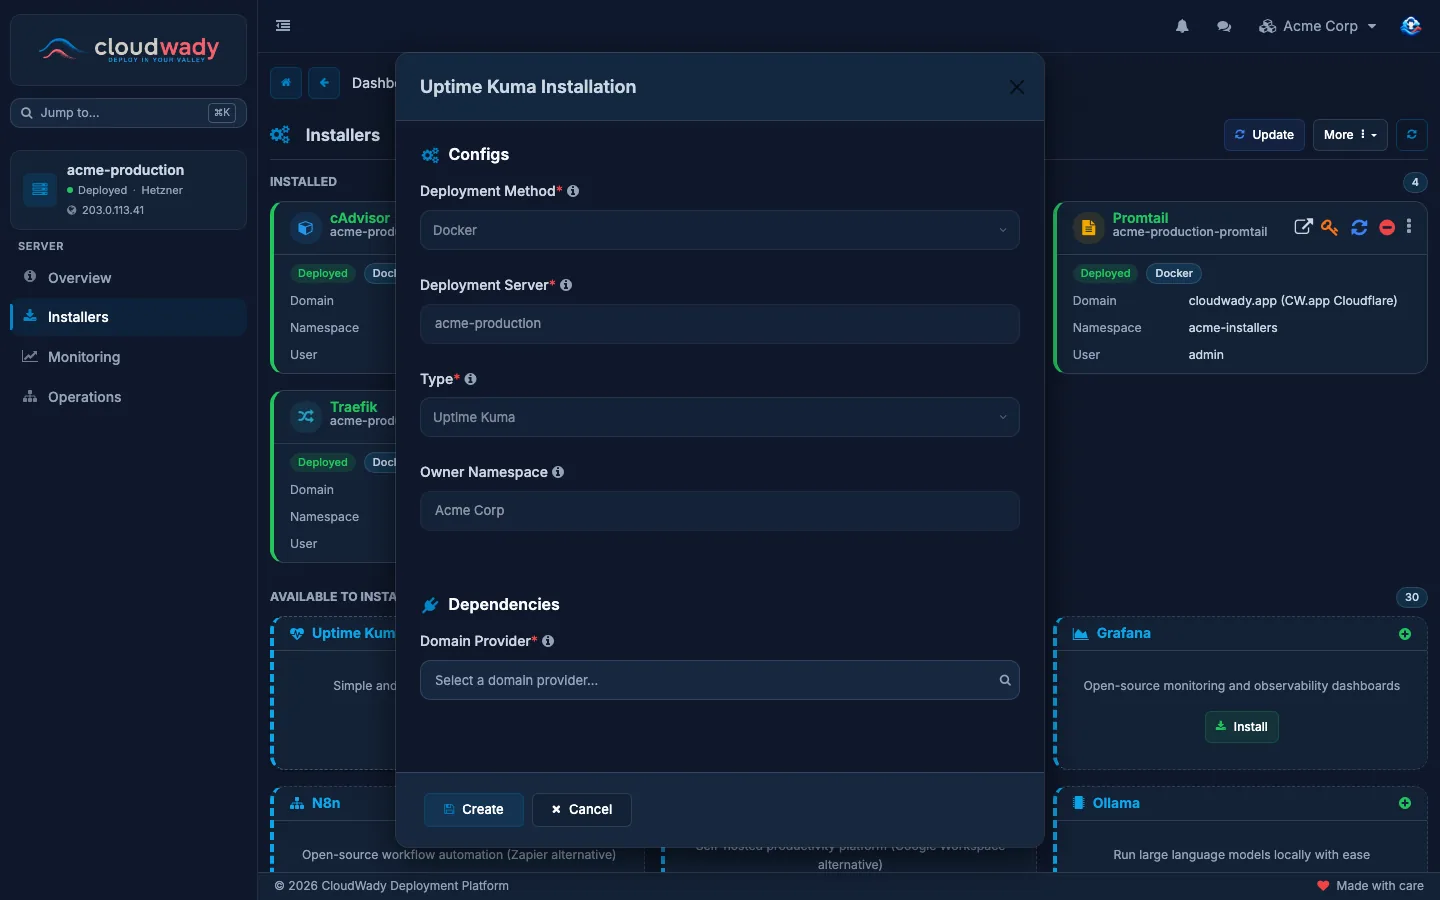This screenshot has height=900, width=1440.
Task: Click the Promtail red remove icon
Action: coord(1387,227)
